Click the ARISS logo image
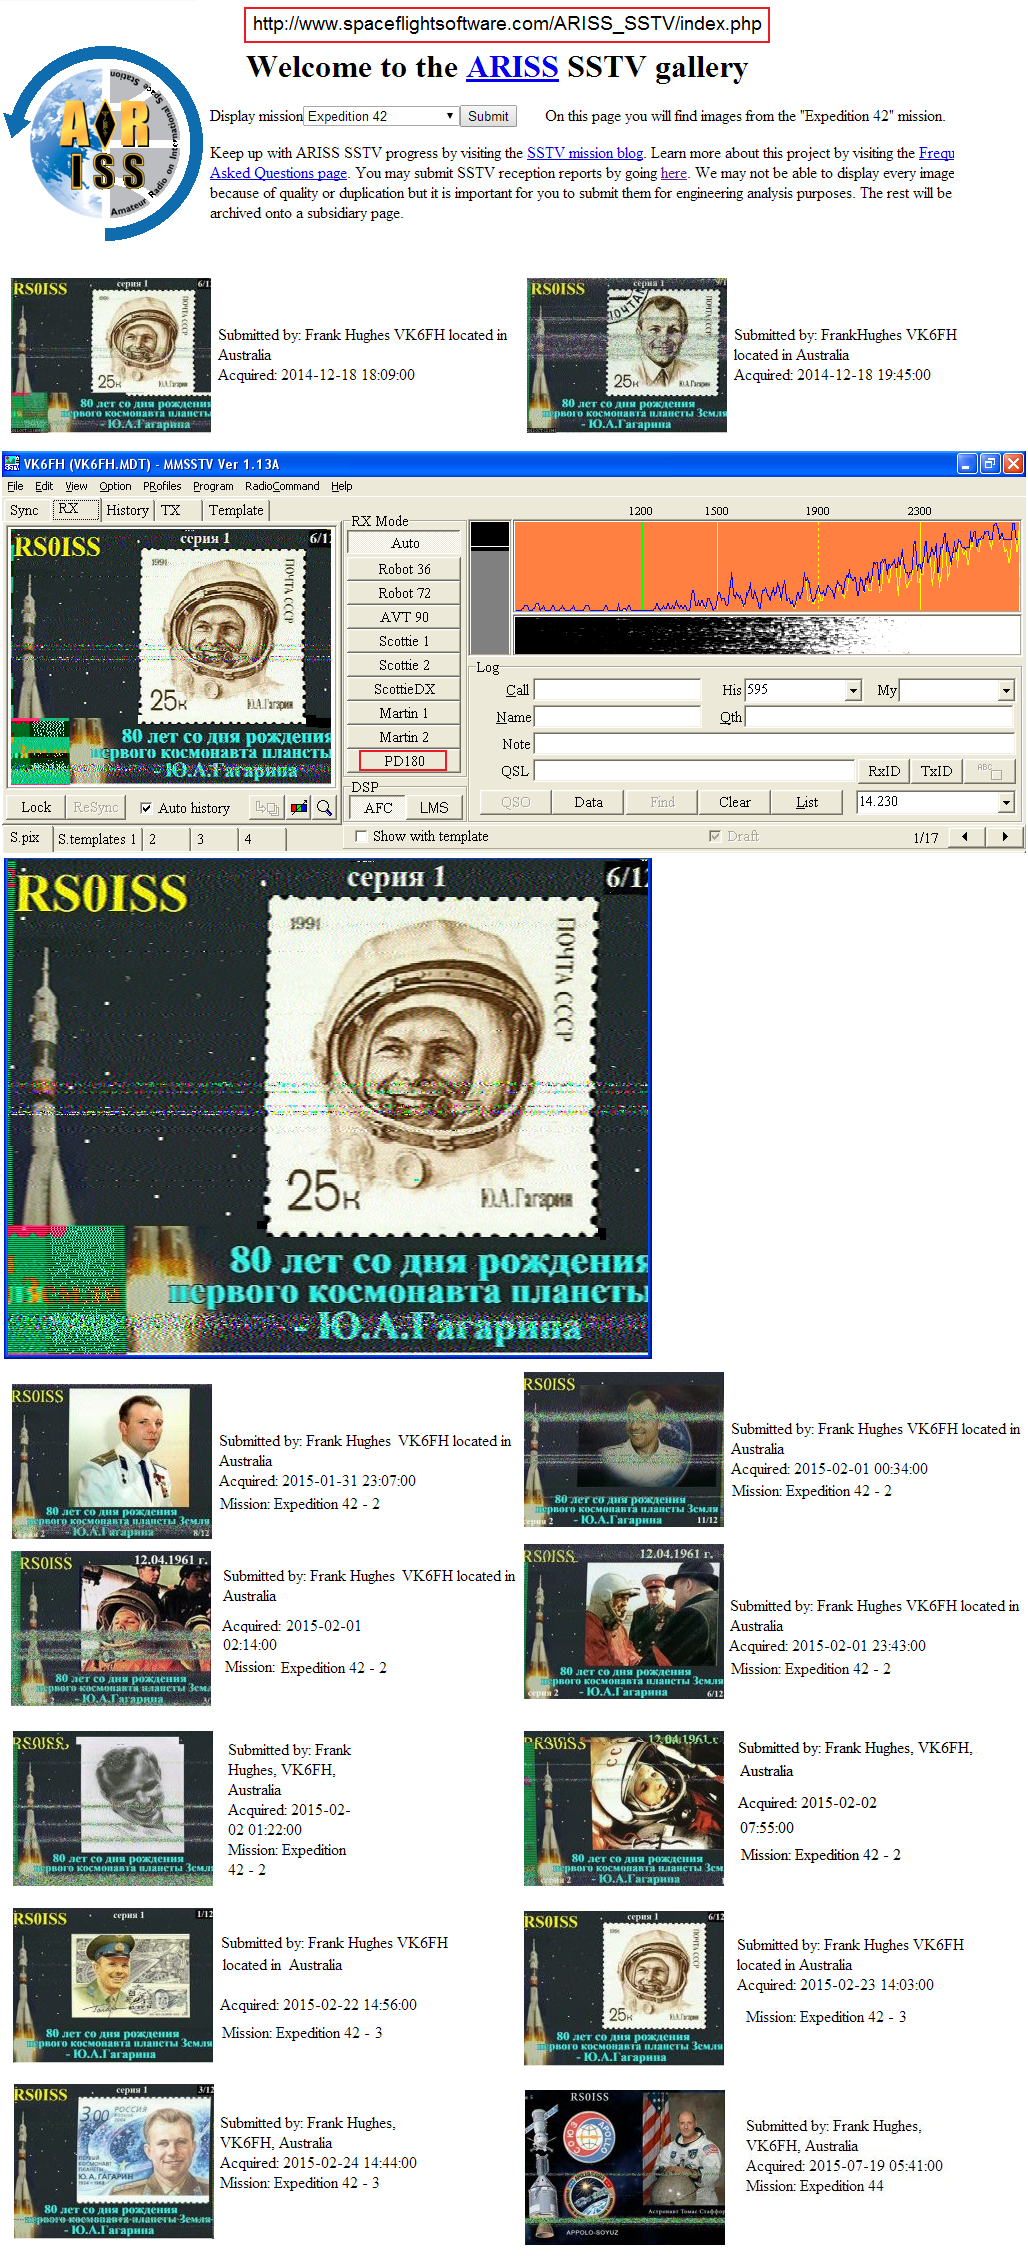Viewport: 1028px width, 2256px height. click(104, 144)
